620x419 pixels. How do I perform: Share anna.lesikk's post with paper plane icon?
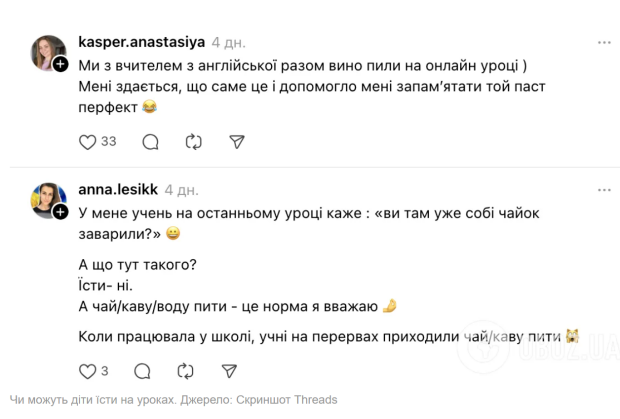pos(229,371)
